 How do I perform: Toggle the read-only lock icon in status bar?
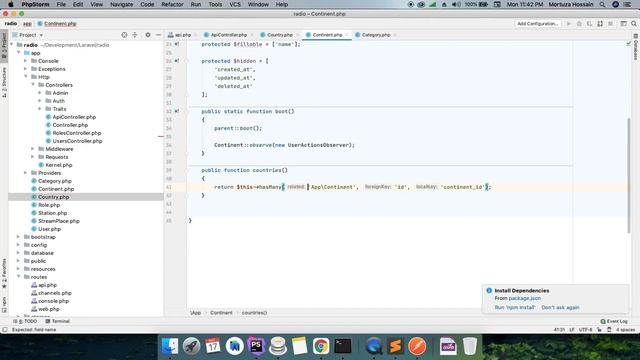(599, 329)
